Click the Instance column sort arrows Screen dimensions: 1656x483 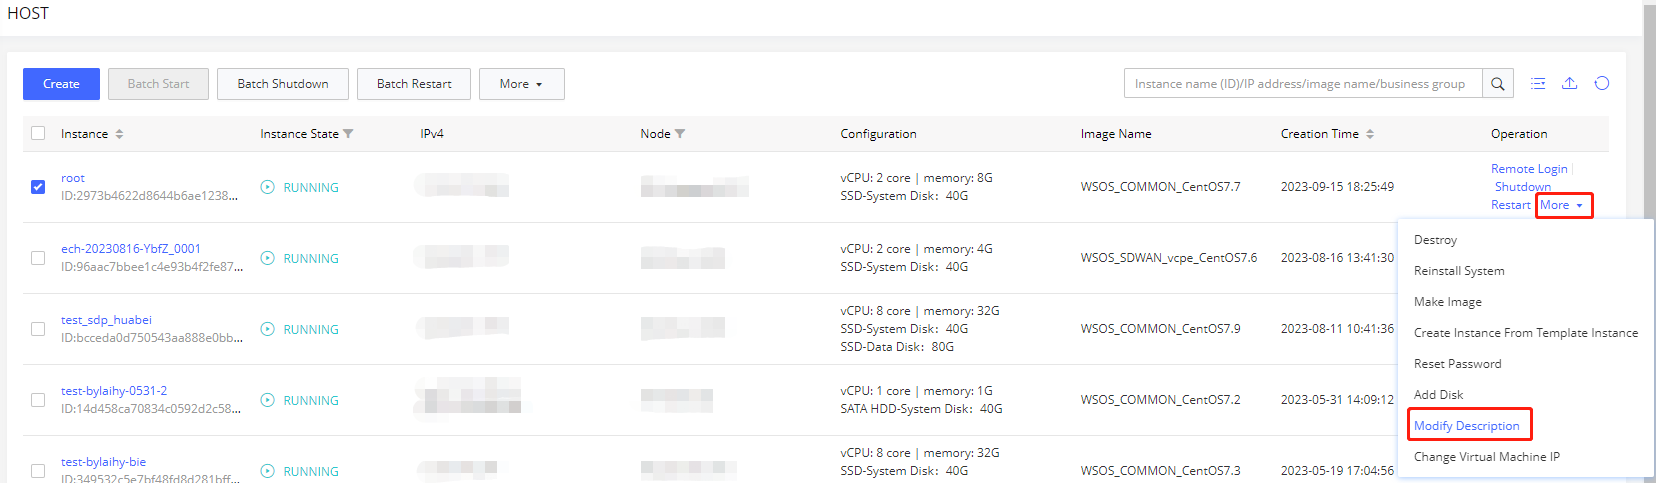point(119,134)
